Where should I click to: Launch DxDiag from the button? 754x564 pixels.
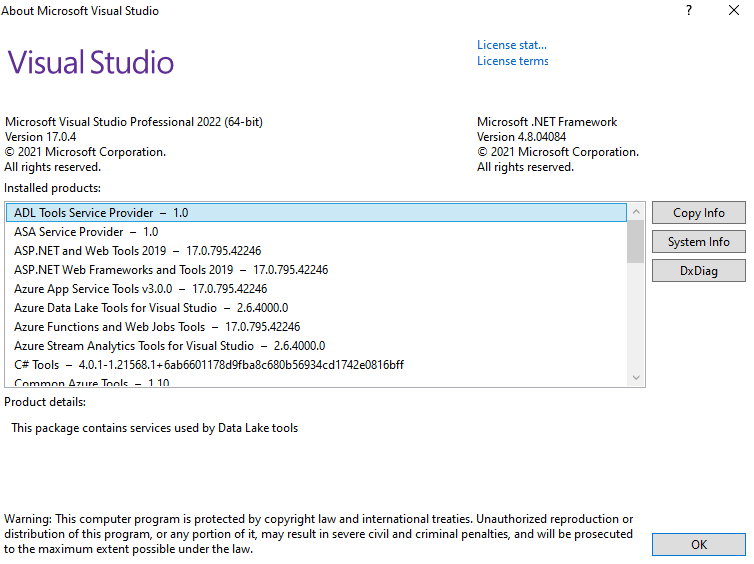point(698,271)
